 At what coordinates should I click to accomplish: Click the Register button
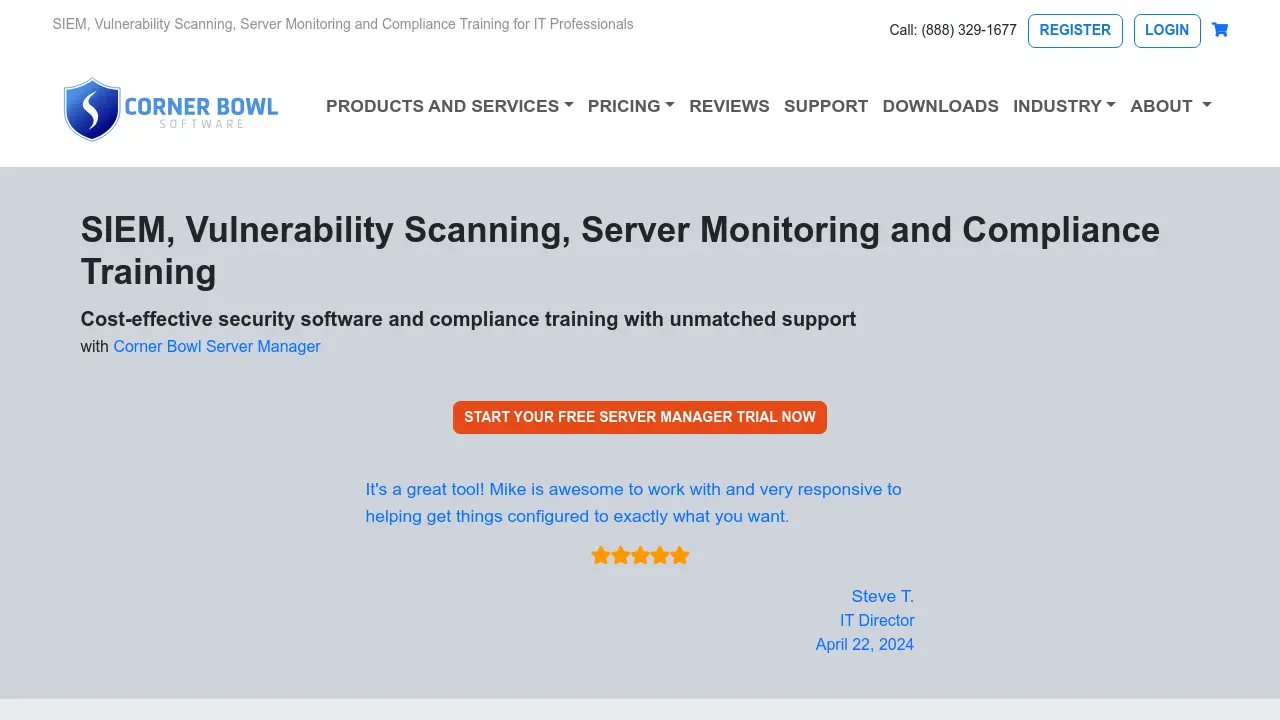coord(1075,30)
